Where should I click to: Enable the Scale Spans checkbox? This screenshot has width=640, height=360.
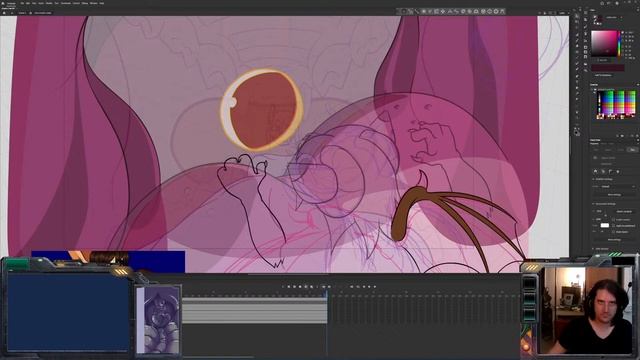tap(613, 231)
